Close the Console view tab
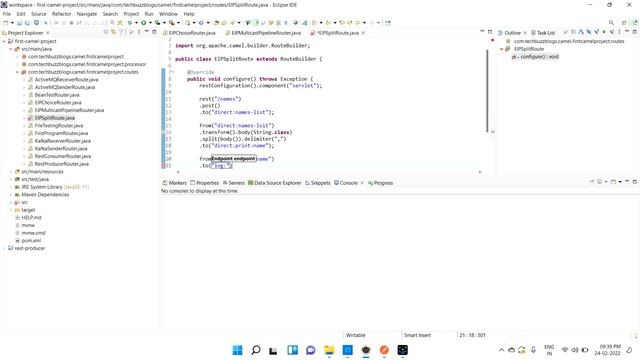The image size is (640, 360). click(x=362, y=183)
